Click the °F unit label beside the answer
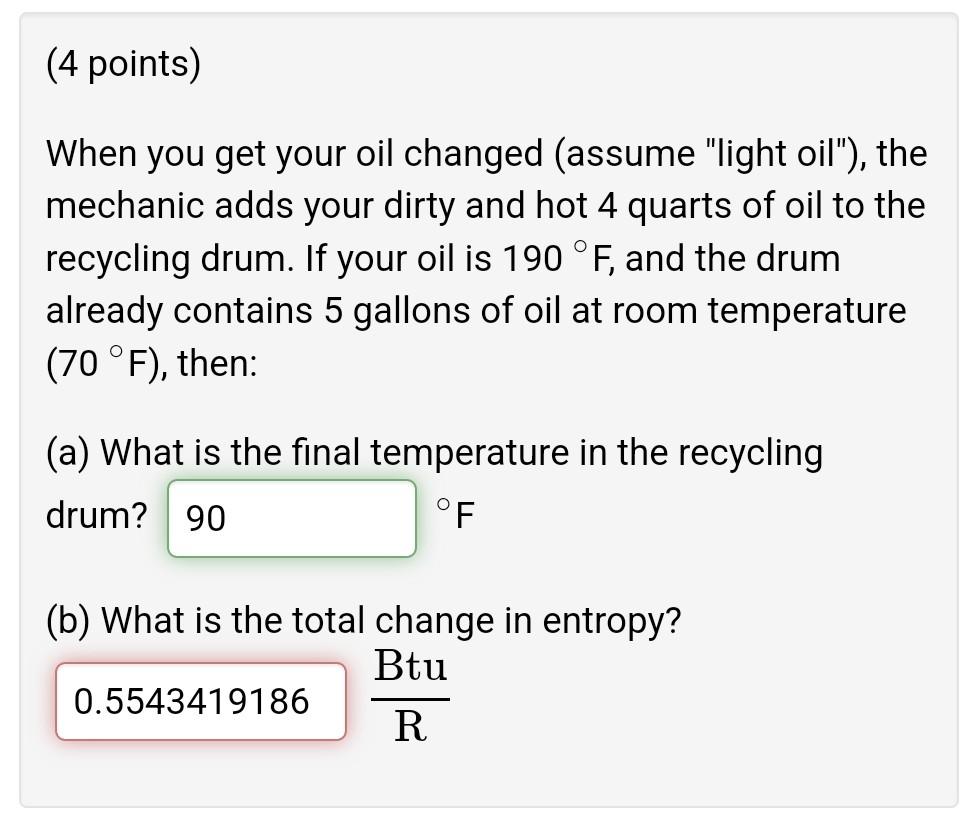 tap(455, 515)
